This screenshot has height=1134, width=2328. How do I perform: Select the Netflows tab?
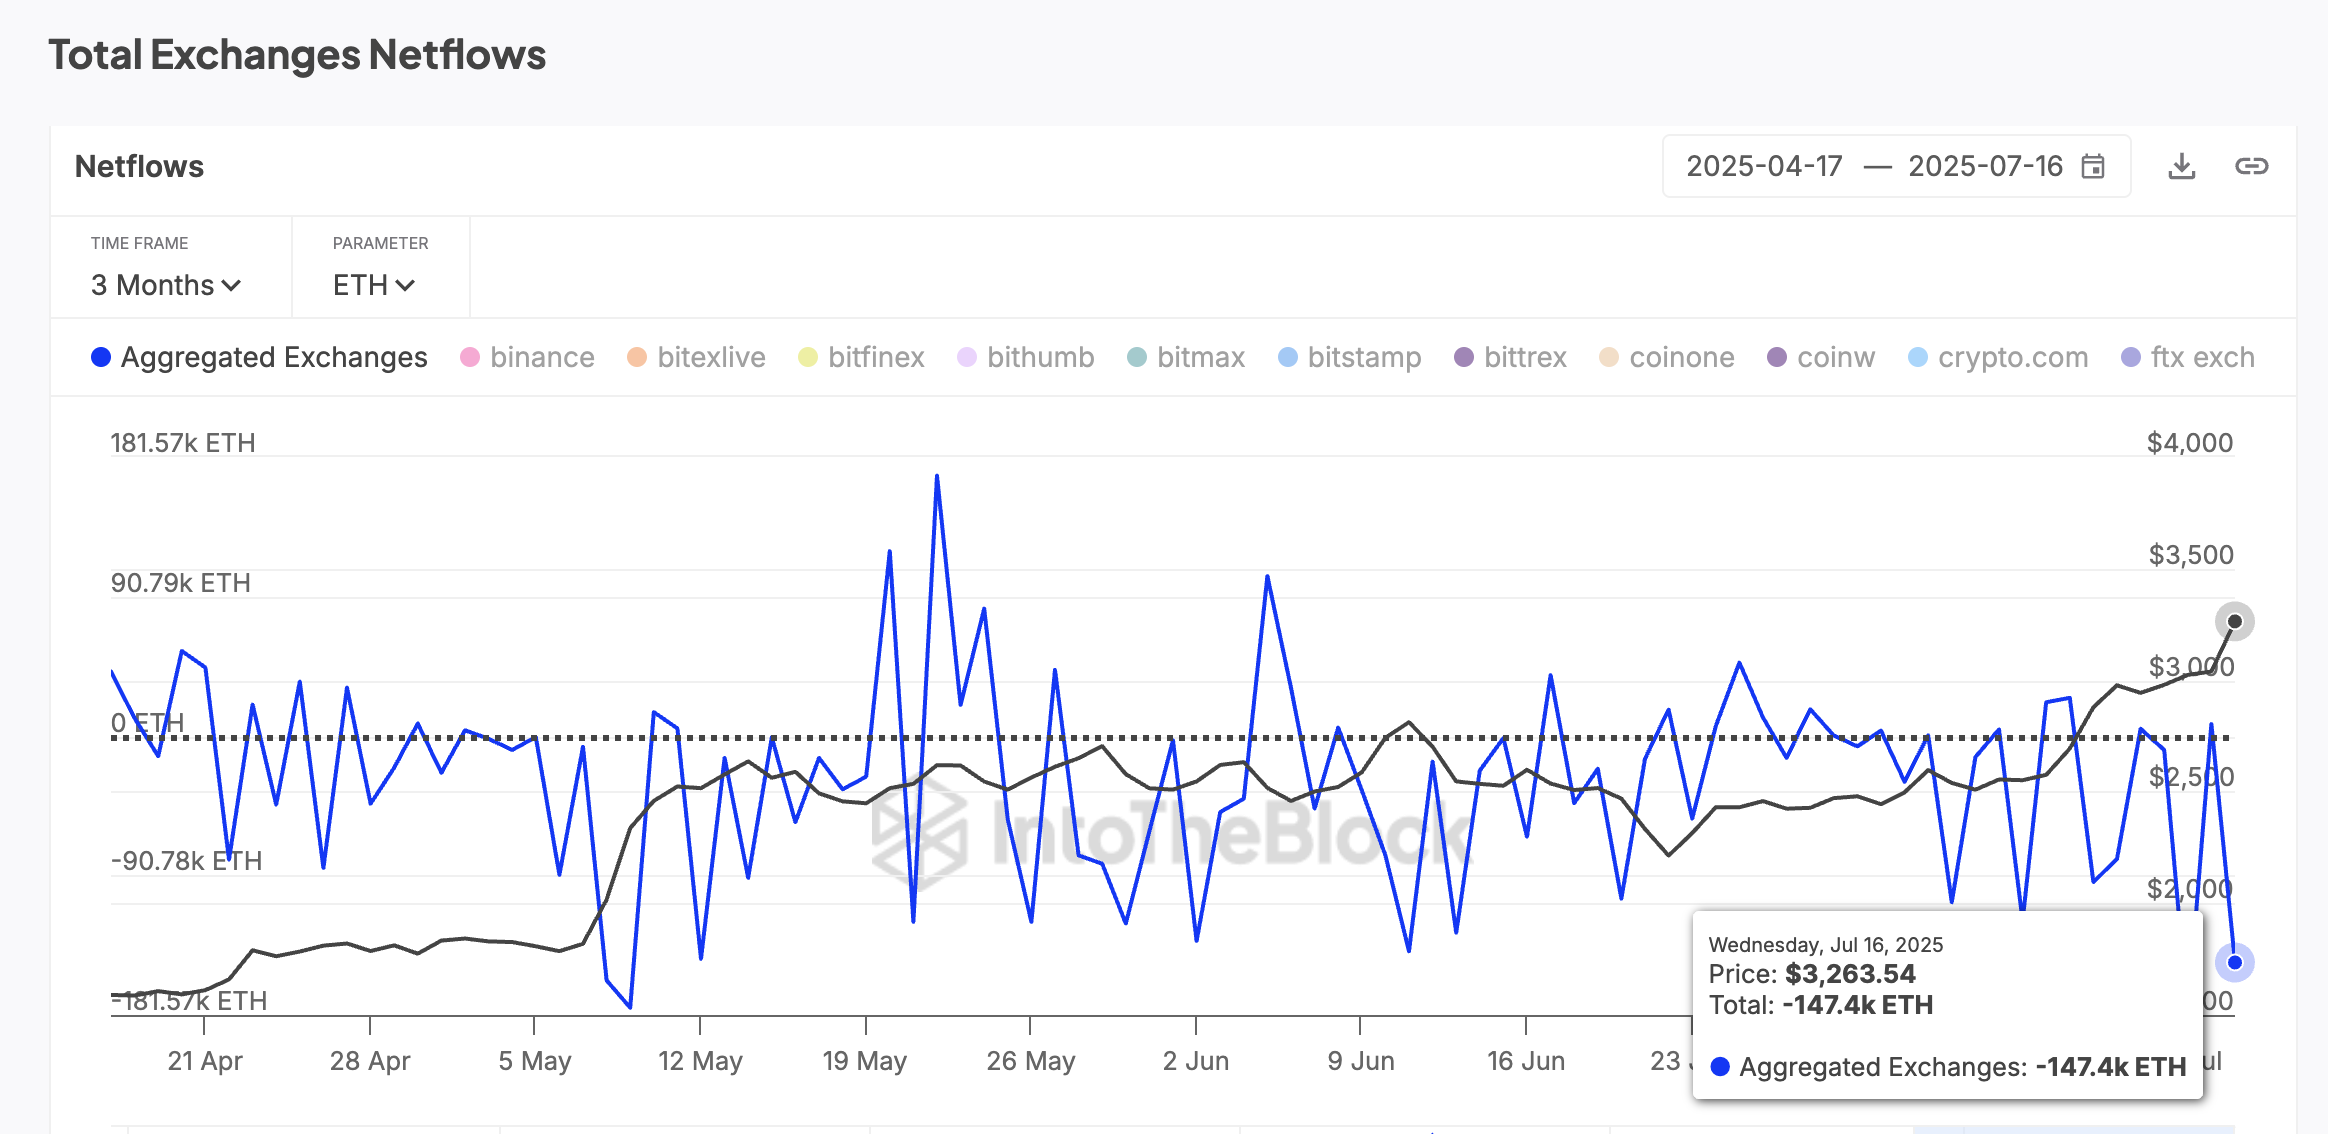(x=139, y=166)
